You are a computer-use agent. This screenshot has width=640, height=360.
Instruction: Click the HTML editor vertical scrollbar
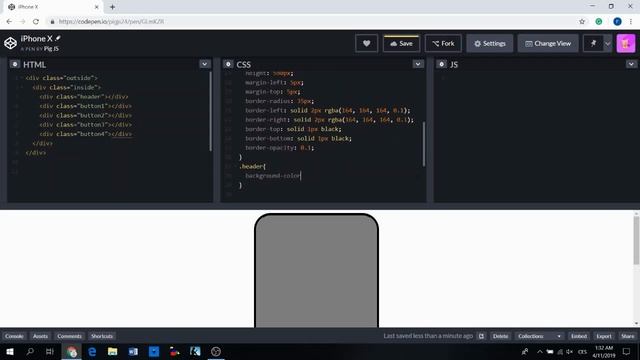click(211, 111)
